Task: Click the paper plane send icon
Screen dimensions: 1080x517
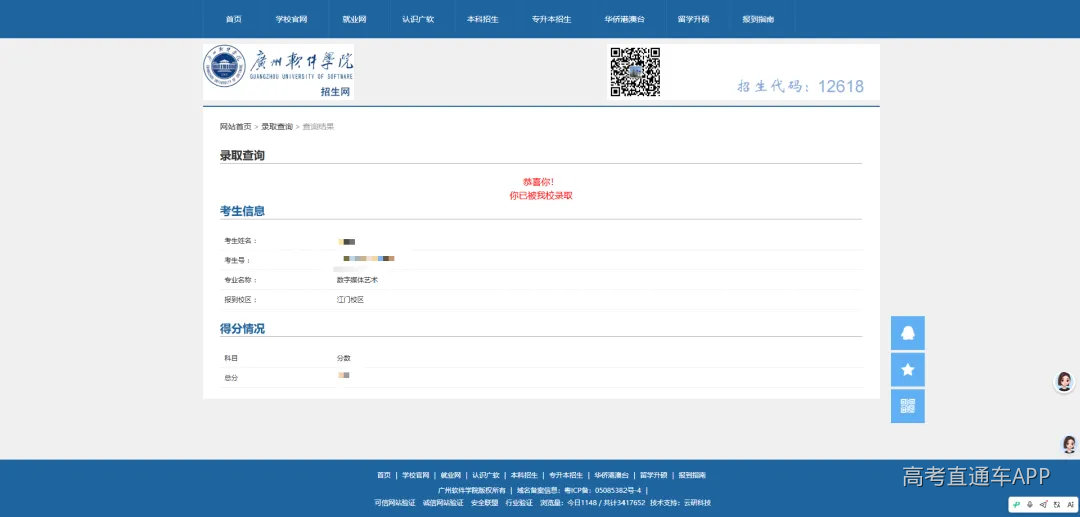Action: point(1043,505)
